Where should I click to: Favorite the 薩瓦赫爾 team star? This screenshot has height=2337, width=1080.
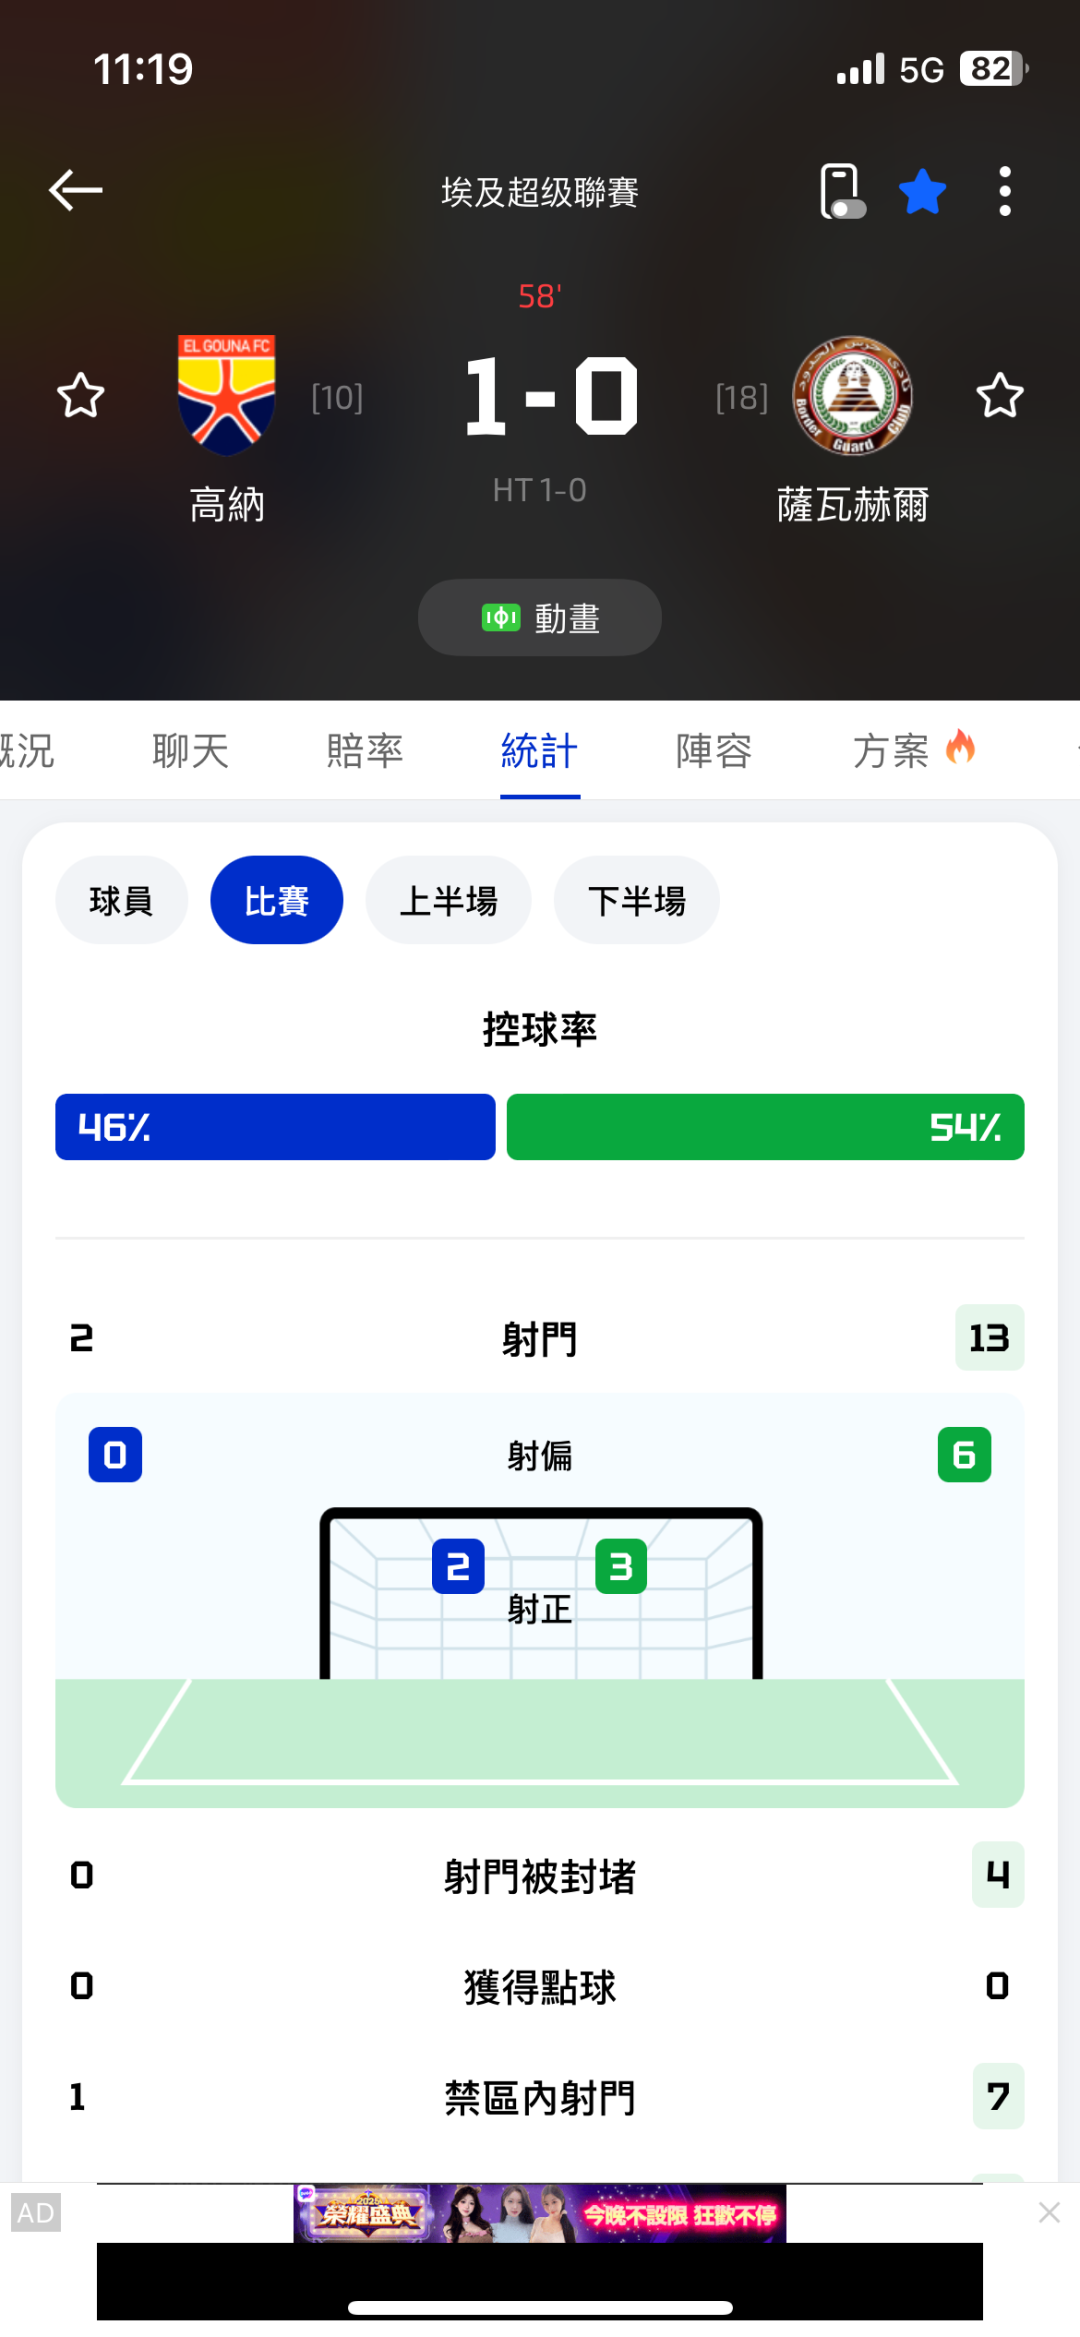coord(999,396)
